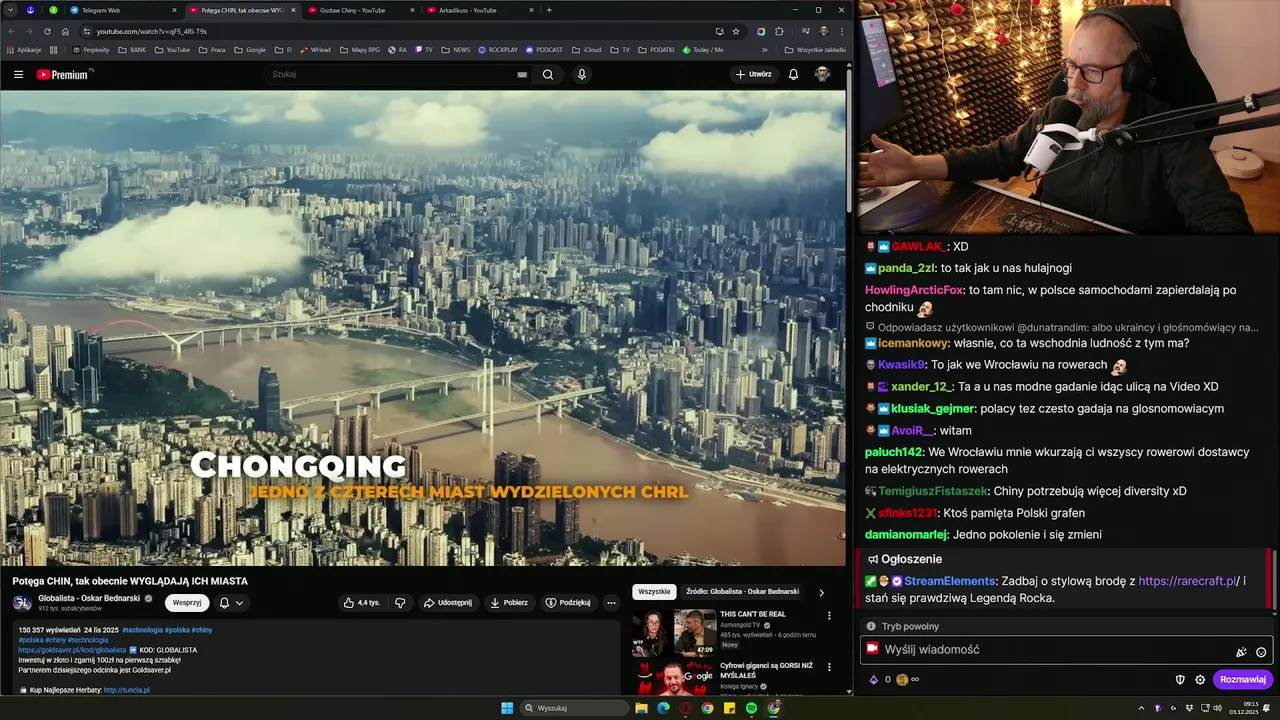Reload the page
This screenshot has height=720, width=1280.
[47, 31]
